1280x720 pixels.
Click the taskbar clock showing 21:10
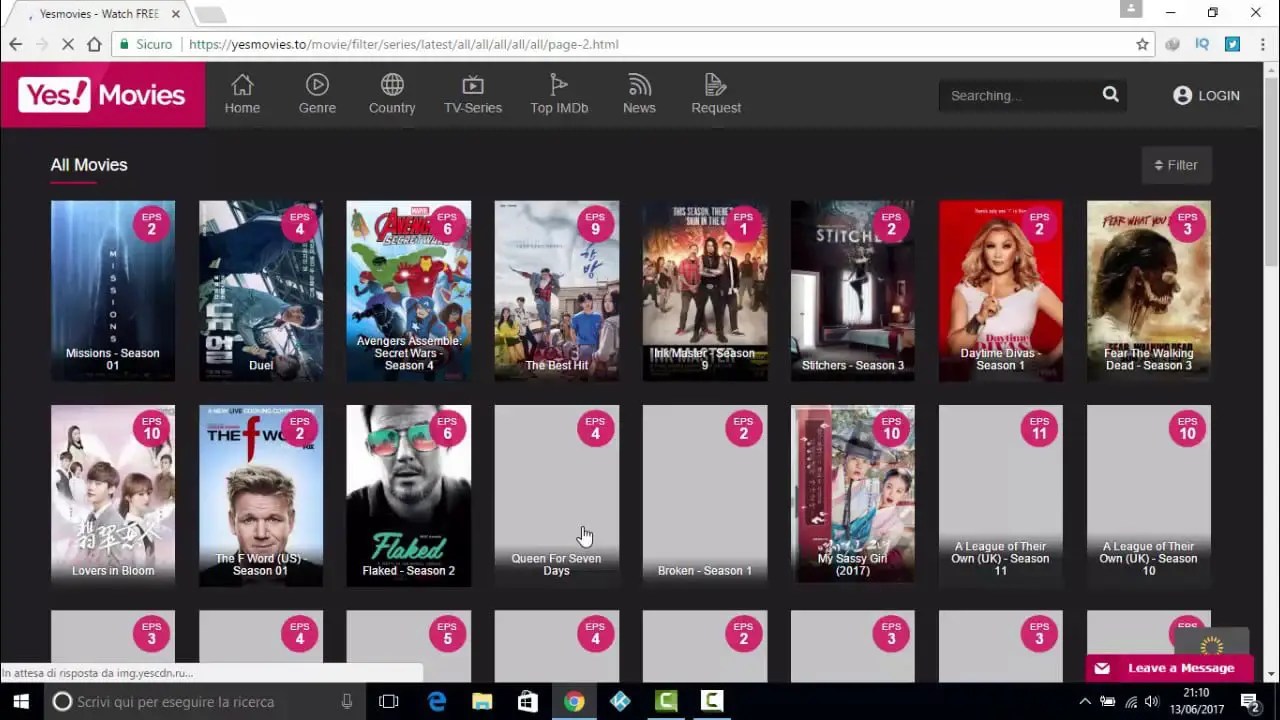(x=1196, y=701)
